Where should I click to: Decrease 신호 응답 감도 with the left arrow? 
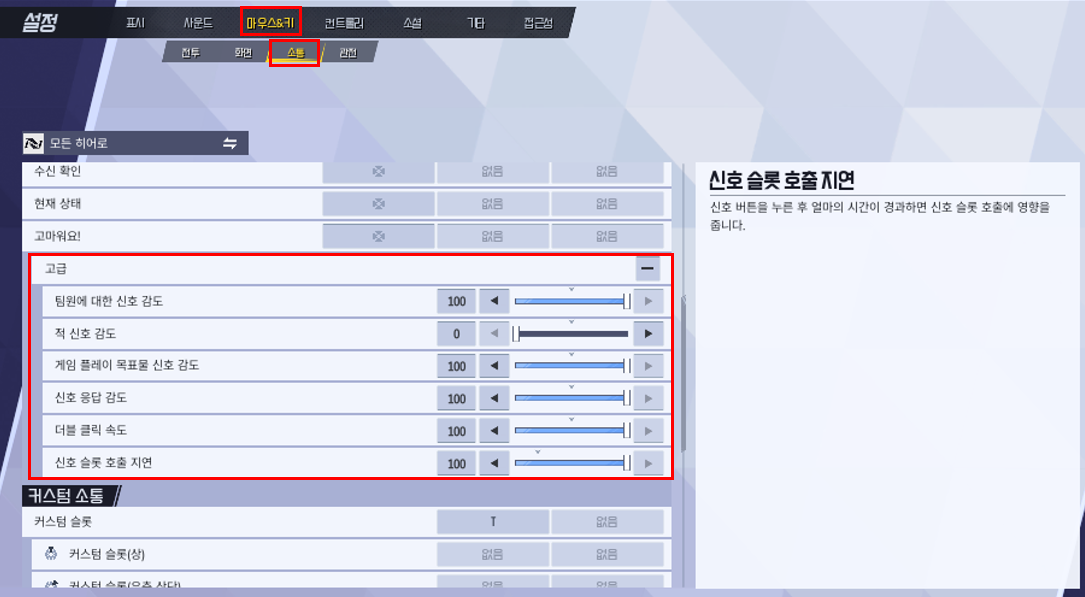[494, 398]
